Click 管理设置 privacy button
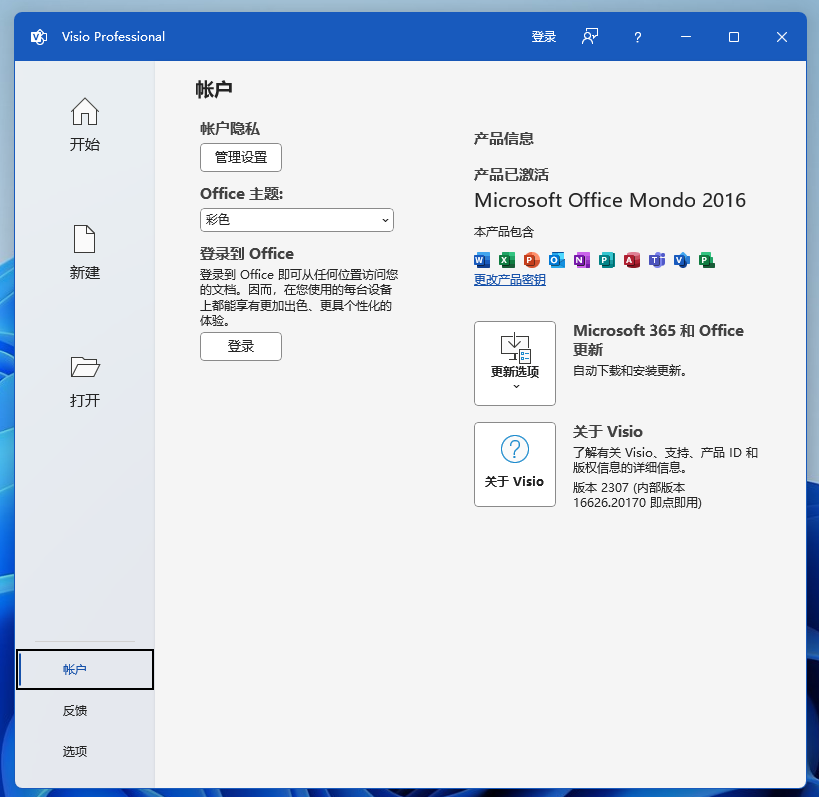819x797 pixels. 241,157
